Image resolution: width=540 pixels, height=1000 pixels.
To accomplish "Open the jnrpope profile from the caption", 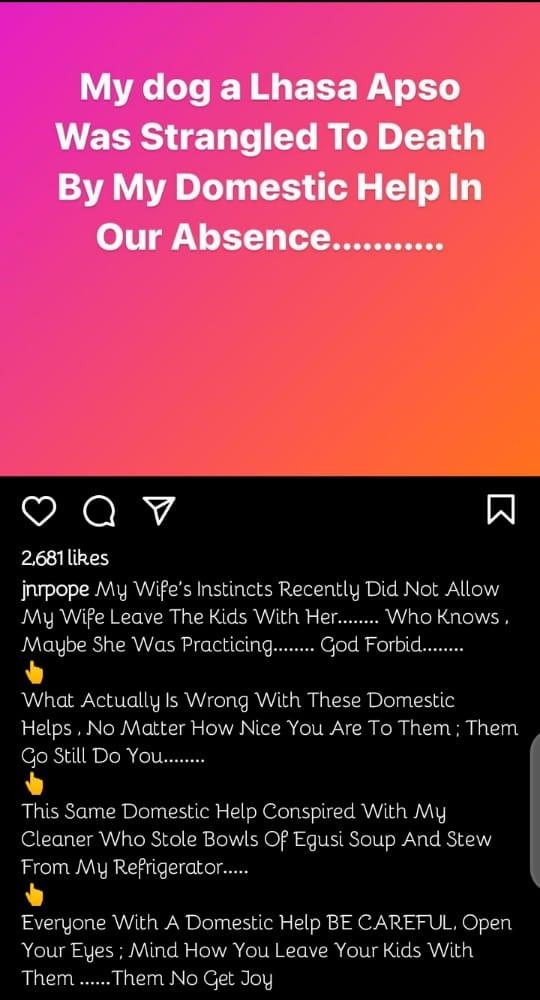I will (55, 590).
